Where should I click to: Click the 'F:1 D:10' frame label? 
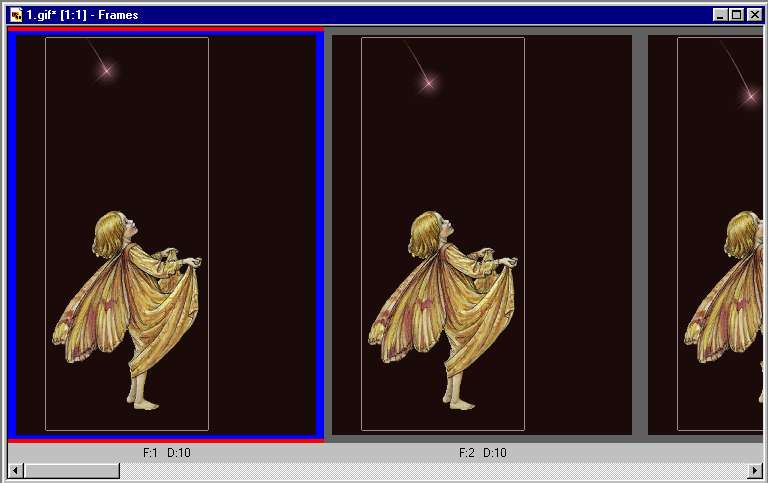click(x=167, y=453)
